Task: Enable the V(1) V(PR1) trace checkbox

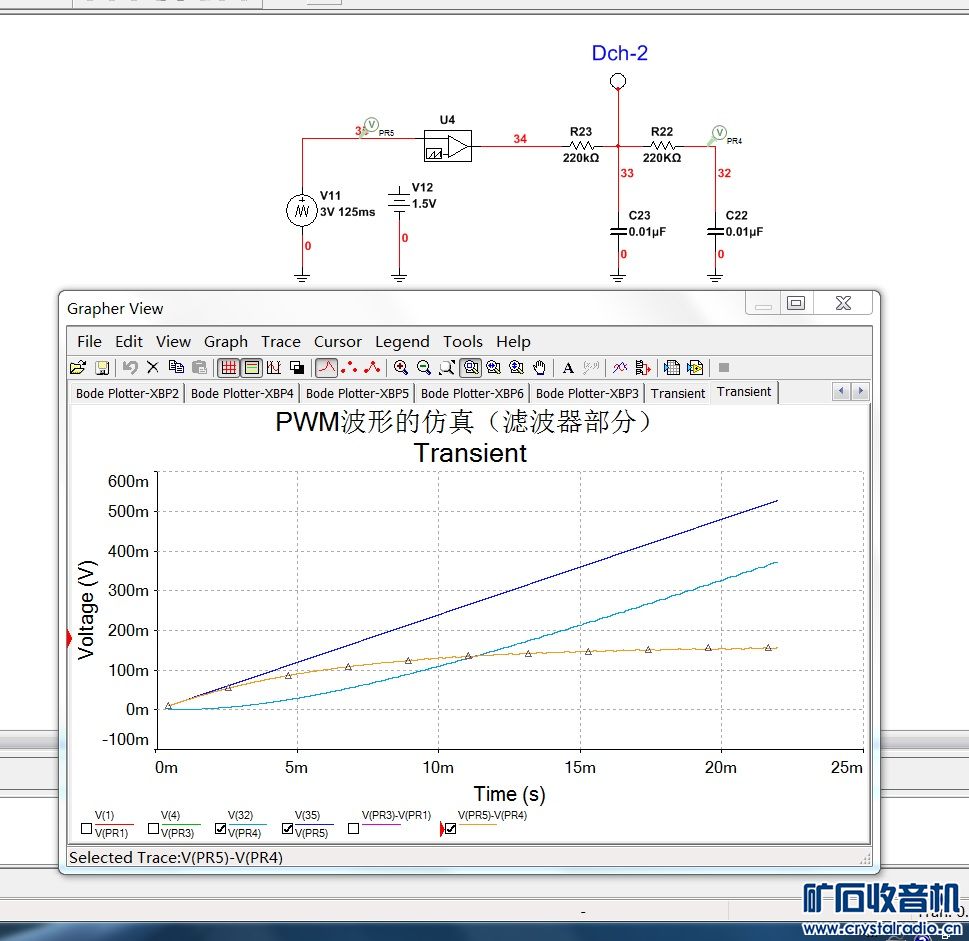Action: pos(87,829)
